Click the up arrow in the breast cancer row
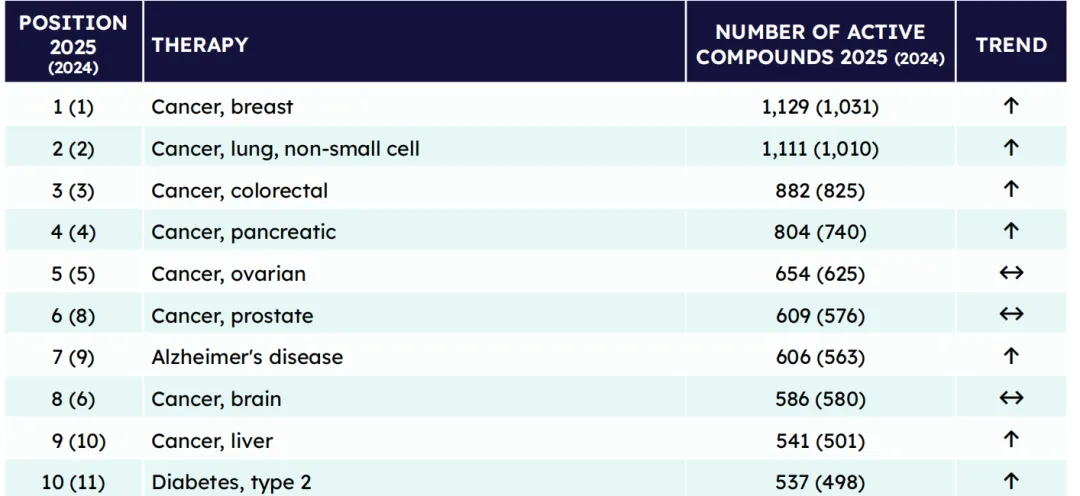 [1011, 106]
